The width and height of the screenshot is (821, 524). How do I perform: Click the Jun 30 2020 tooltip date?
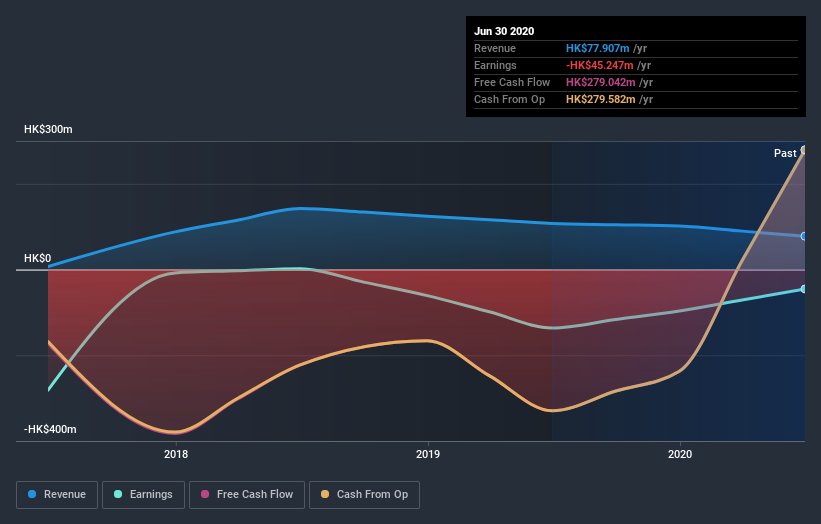point(504,31)
